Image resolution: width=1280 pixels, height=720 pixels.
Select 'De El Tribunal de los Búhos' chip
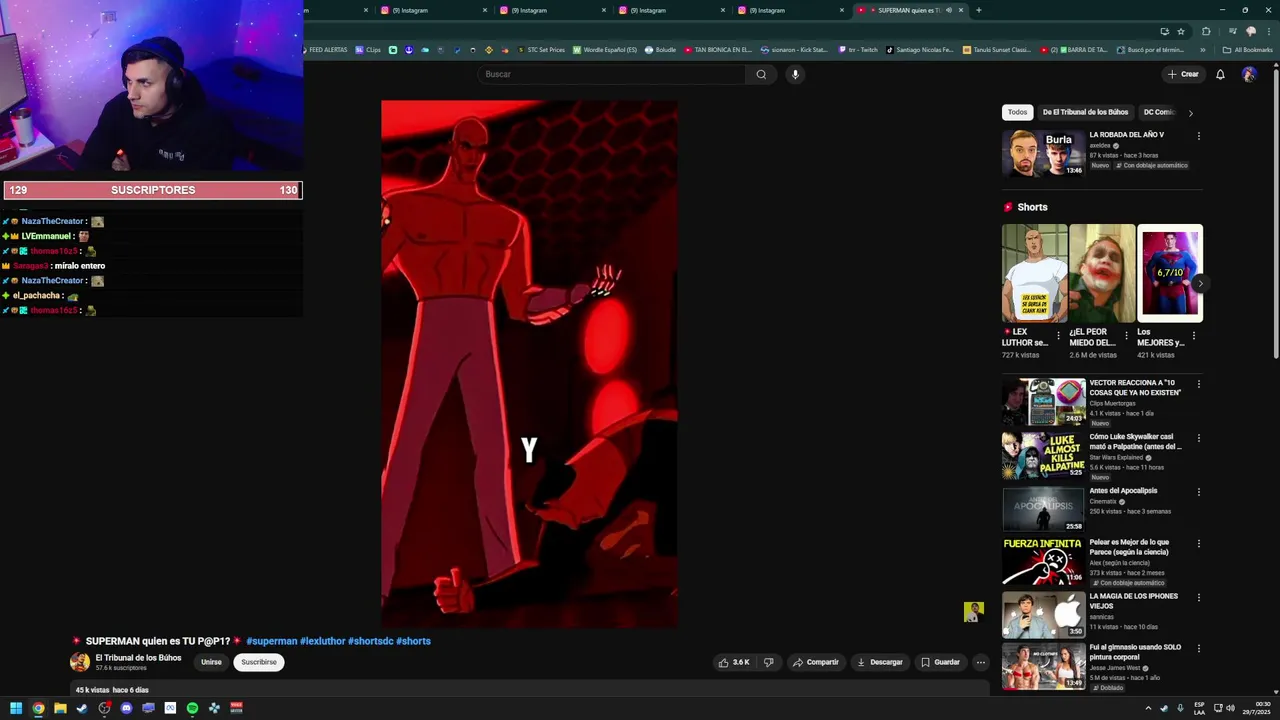click(1085, 112)
